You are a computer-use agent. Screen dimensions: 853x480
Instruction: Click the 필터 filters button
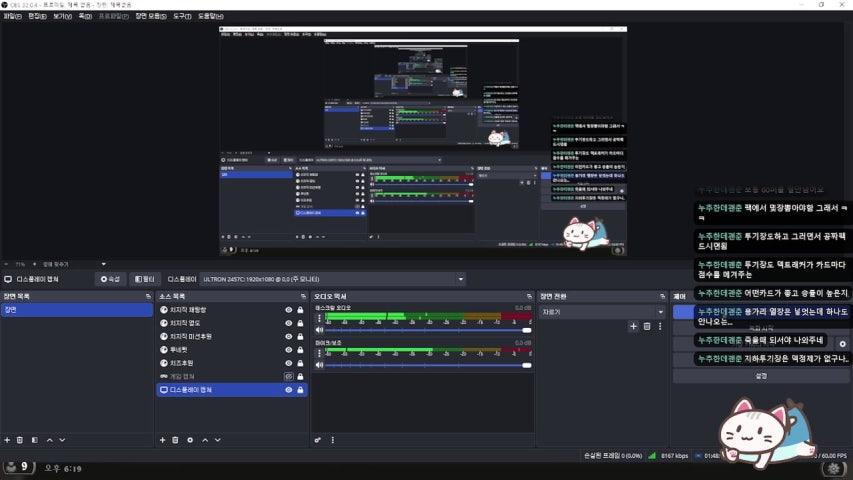pyautogui.click(x=144, y=279)
